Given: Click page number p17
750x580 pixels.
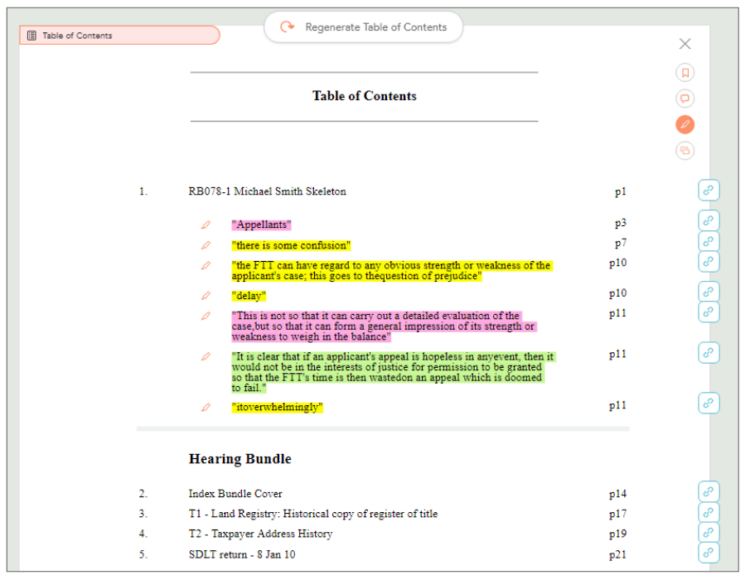Looking at the screenshot, I should (618, 514).
